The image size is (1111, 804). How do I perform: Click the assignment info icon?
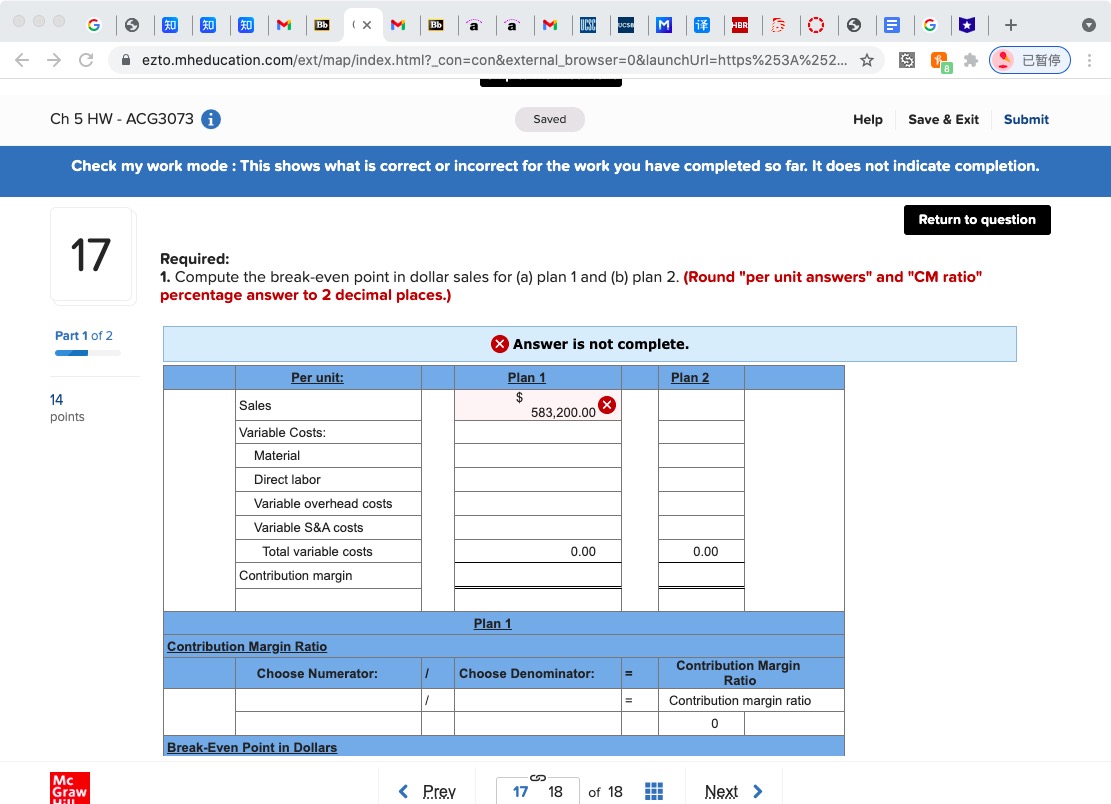pos(210,119)
